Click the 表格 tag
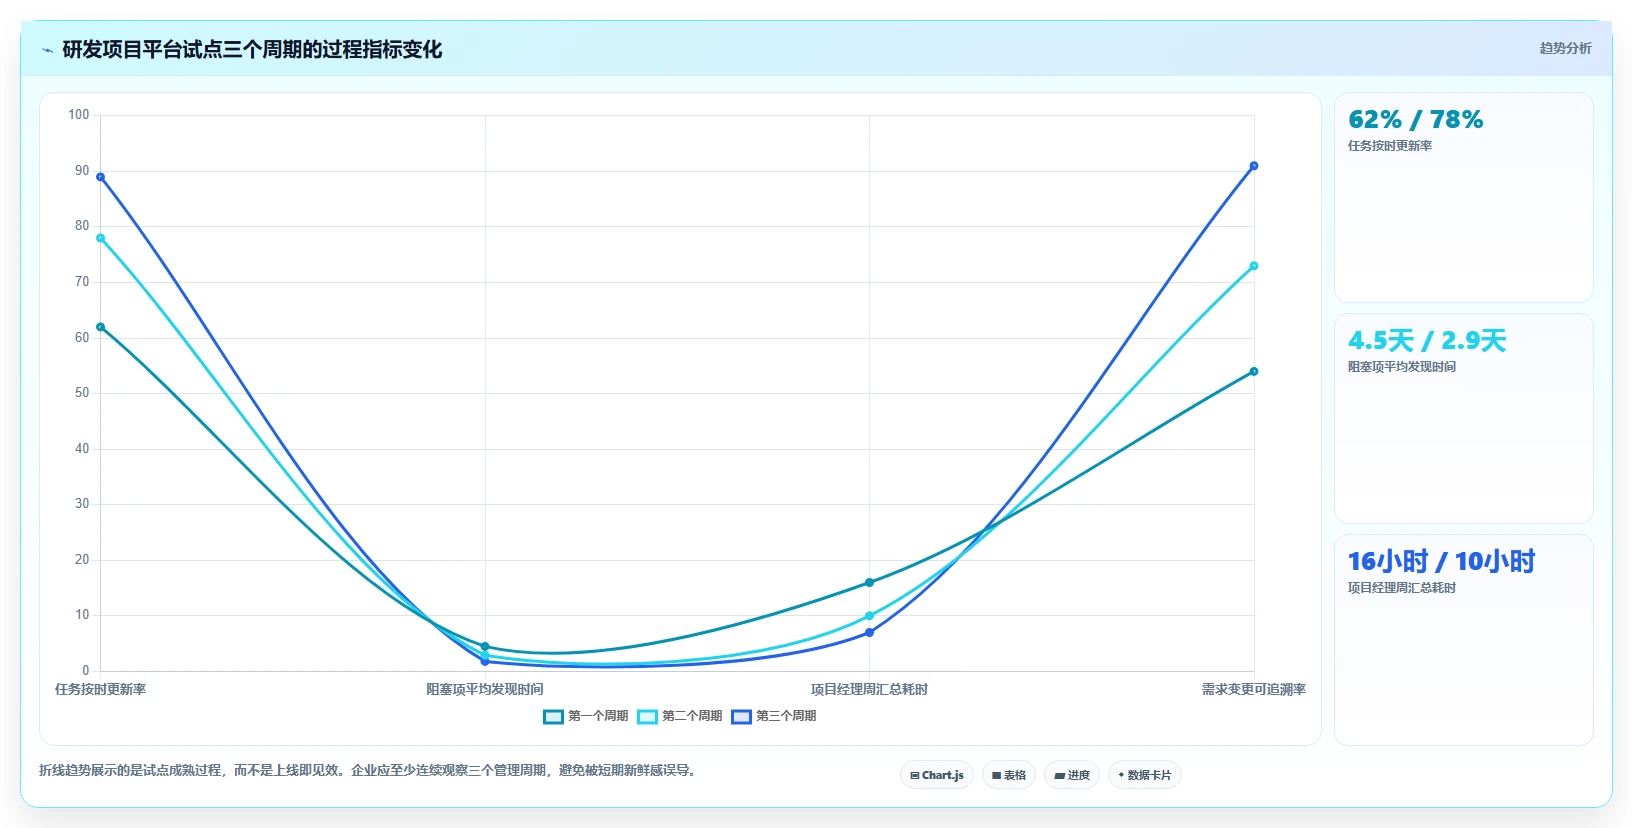This screenshot has height=828, width=1633. pos(1009,775)
